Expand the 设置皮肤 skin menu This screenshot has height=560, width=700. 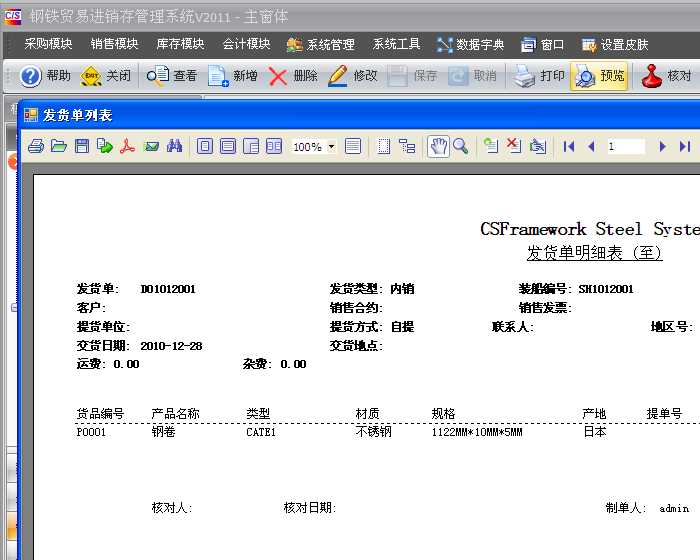(x=615, y=45)
